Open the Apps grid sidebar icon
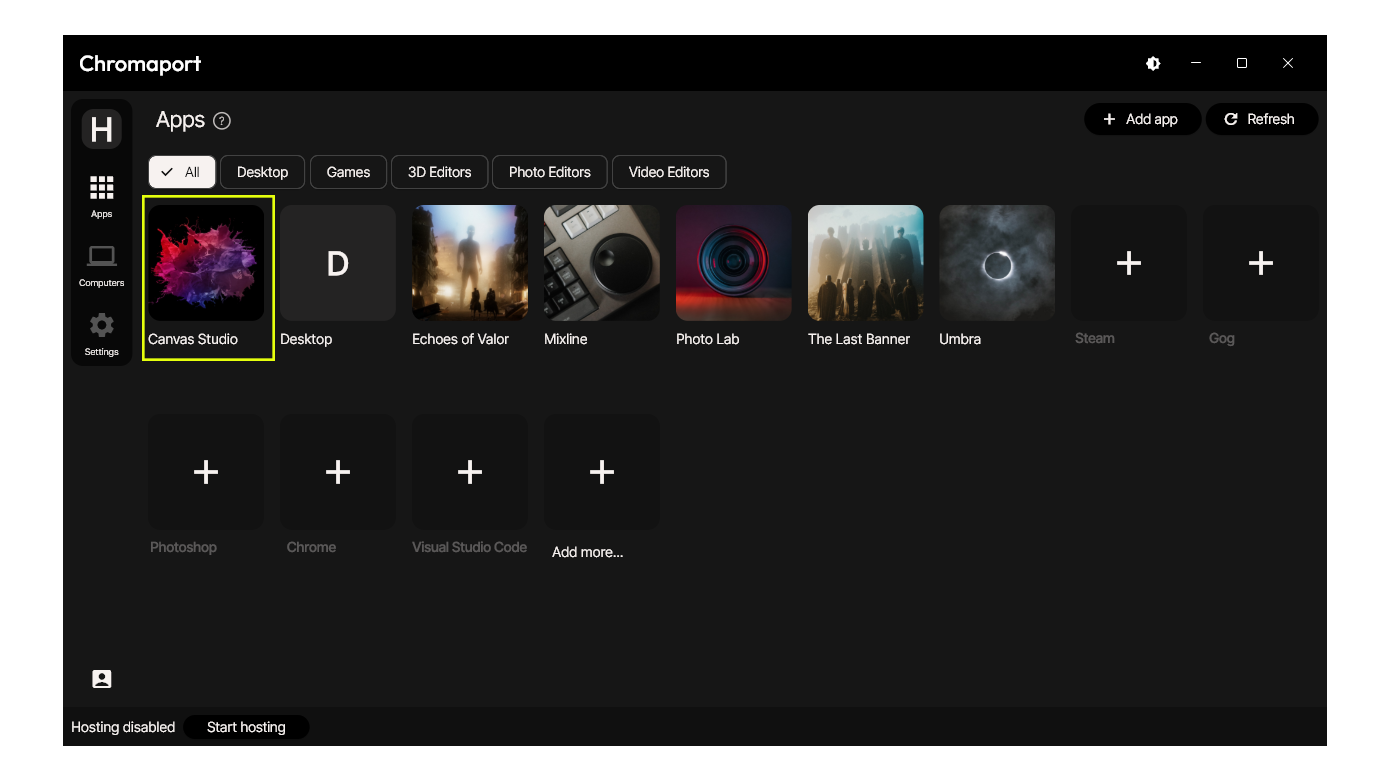The image size is (1390, 782). pyautogui.click(x=101, y=189)
